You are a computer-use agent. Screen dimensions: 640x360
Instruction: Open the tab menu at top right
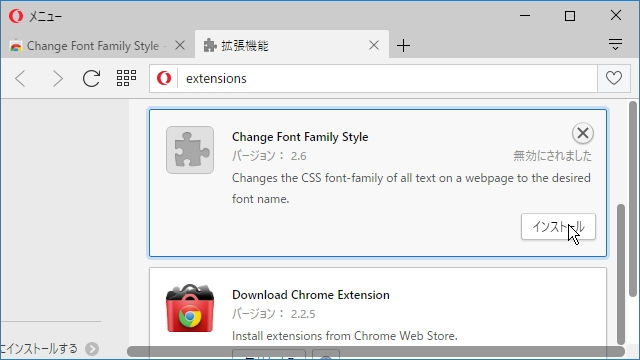pyautogui.click(x=615, y=44)
